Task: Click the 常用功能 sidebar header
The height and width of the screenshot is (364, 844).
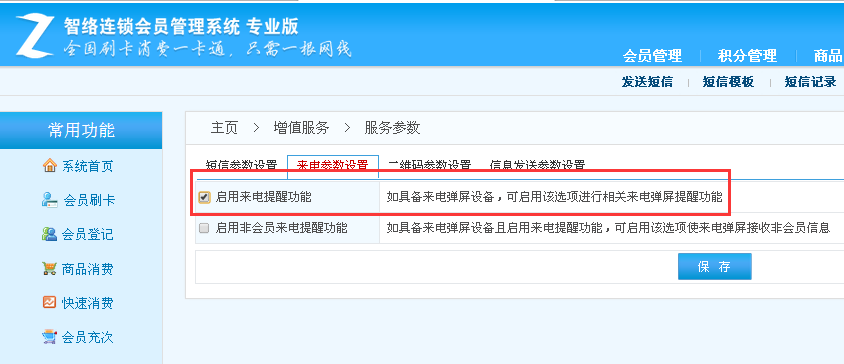Action: click(81, 130)
